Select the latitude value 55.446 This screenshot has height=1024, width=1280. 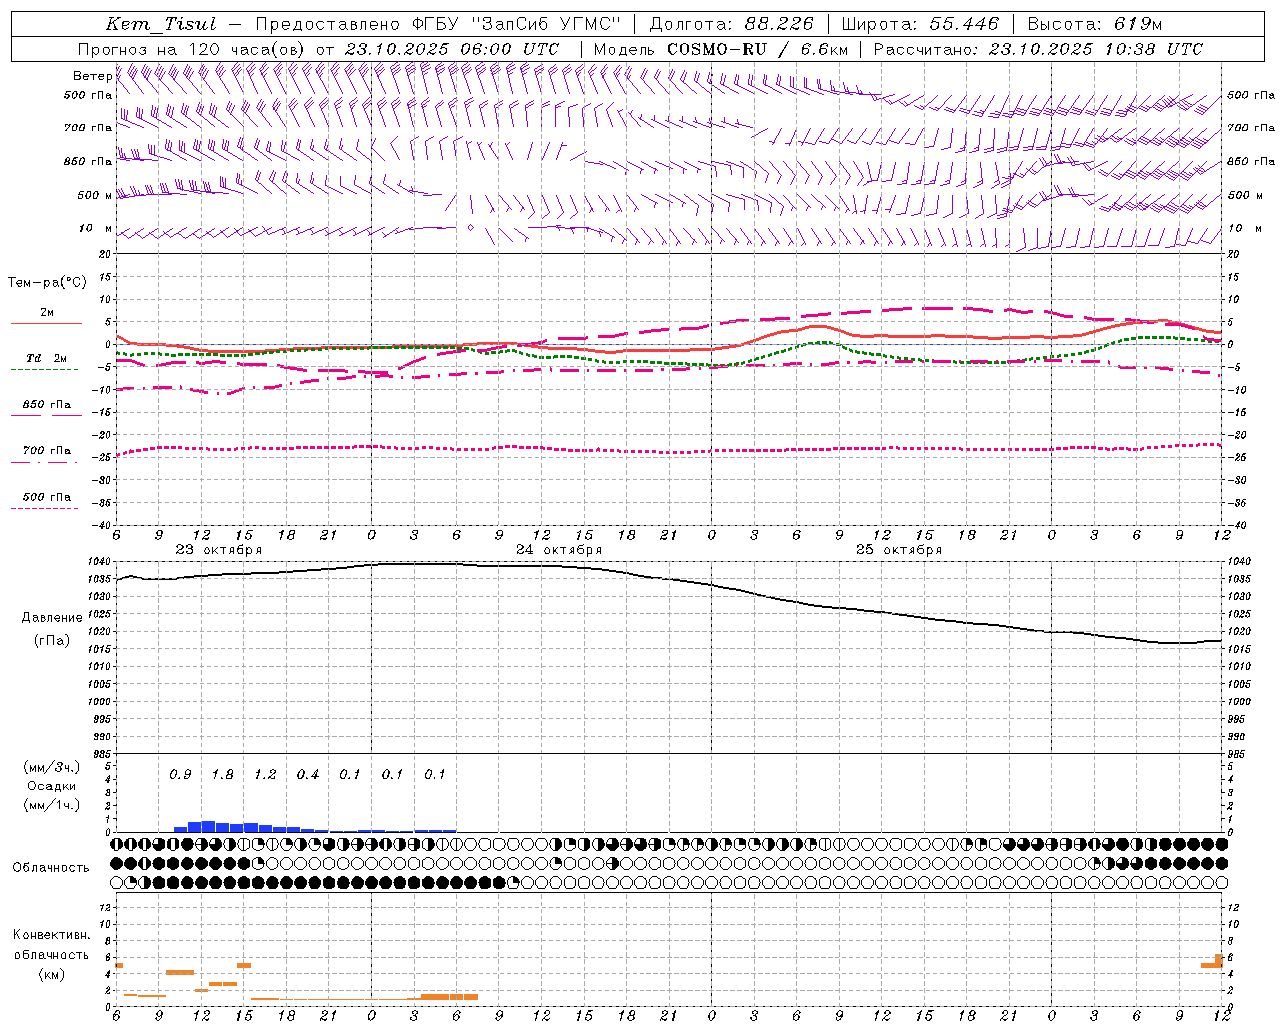[964, 24]
